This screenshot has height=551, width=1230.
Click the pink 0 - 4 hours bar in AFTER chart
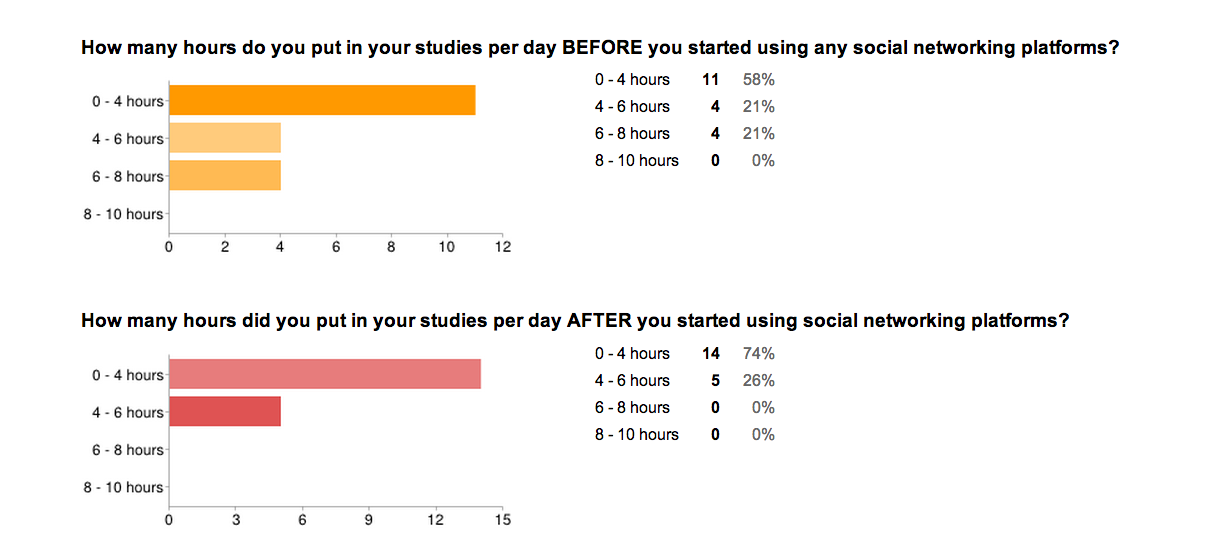coord(325,374)
